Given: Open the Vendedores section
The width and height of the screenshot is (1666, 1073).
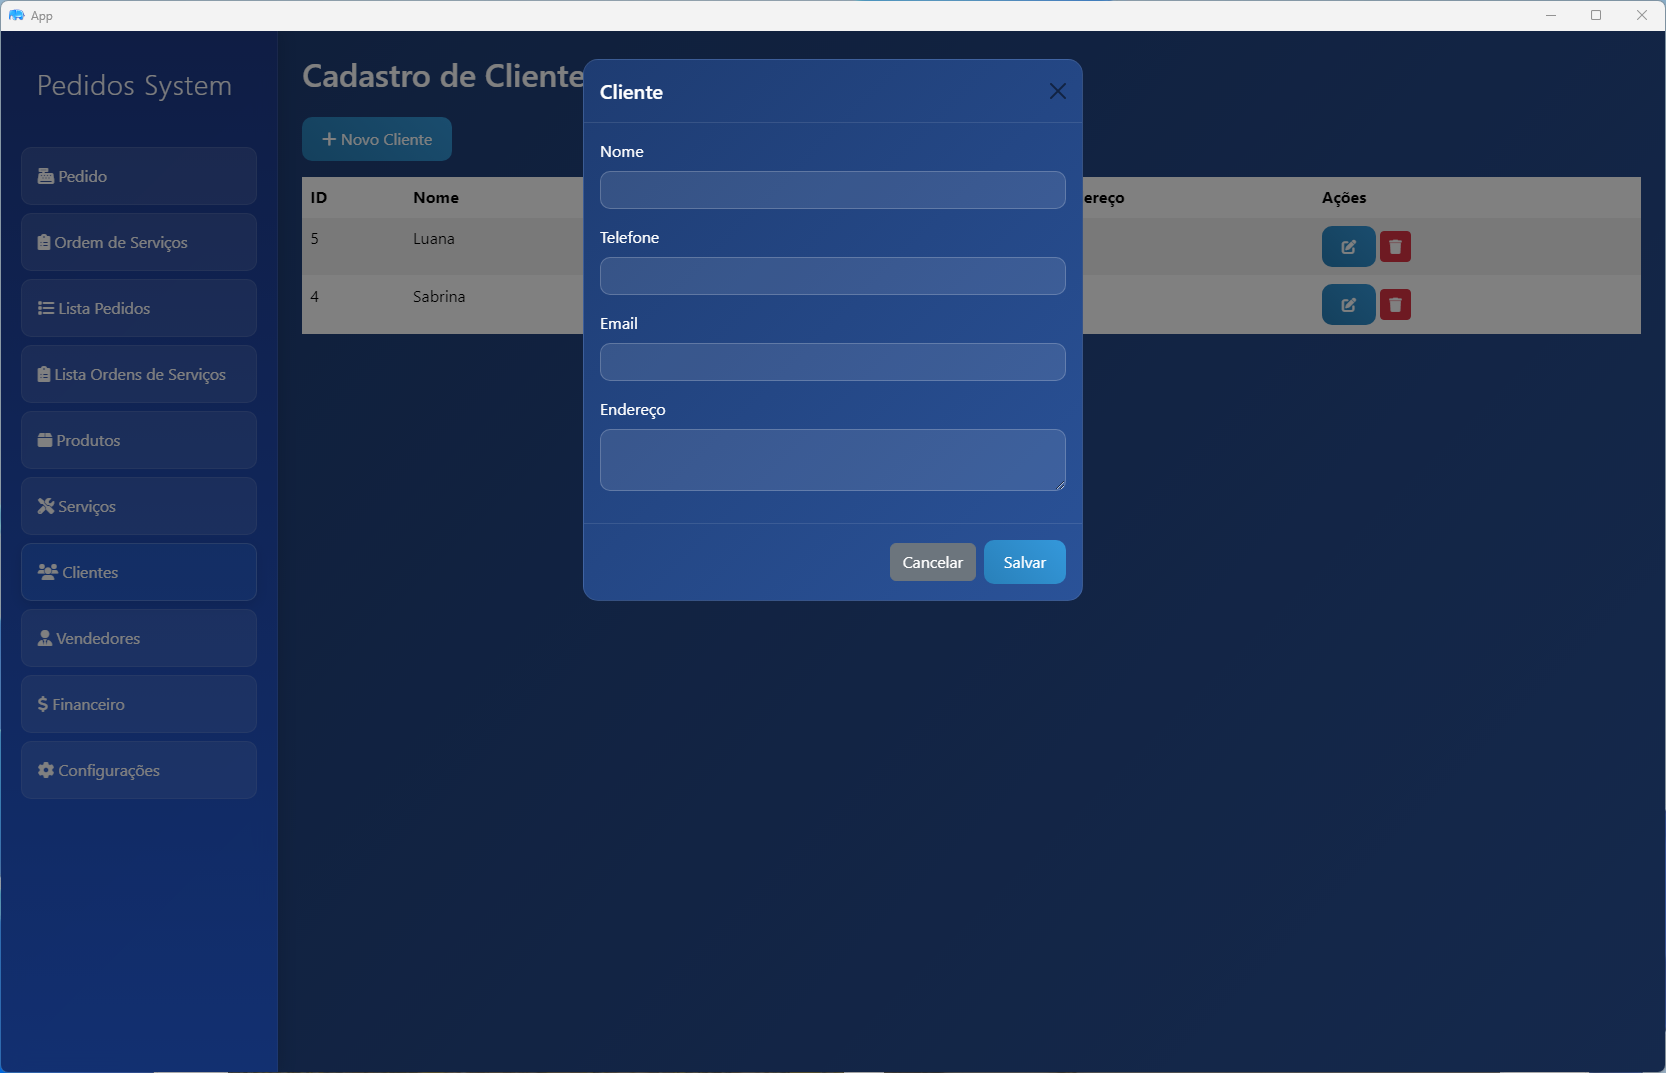Looking at the screenshot, I should point(139,638).
